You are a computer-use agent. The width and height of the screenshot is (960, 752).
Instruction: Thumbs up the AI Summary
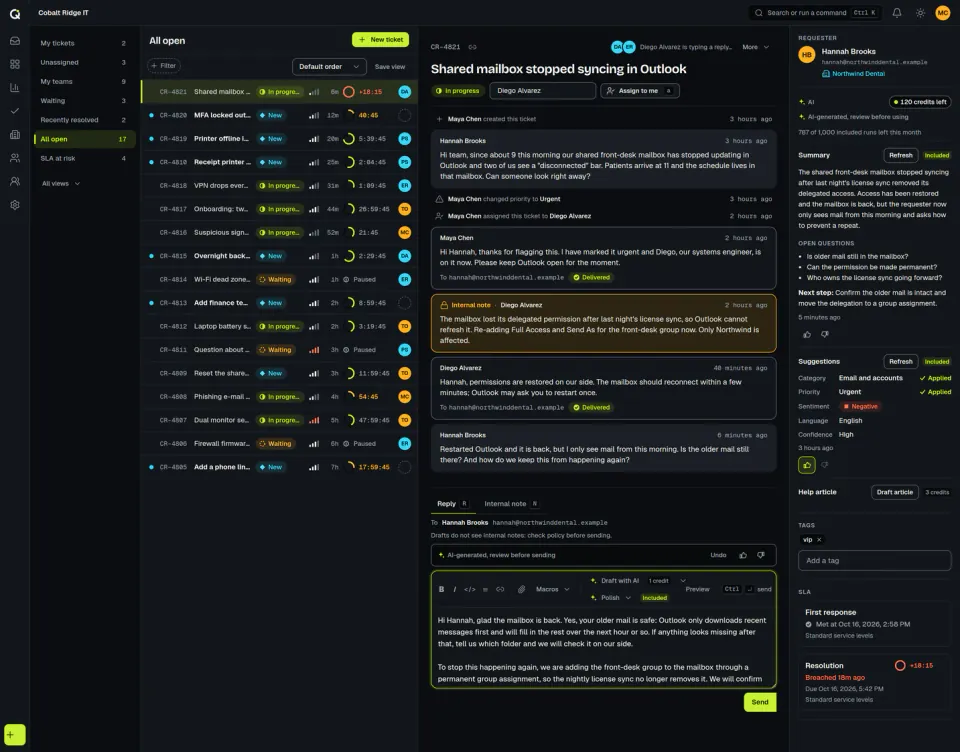[807, 334]
